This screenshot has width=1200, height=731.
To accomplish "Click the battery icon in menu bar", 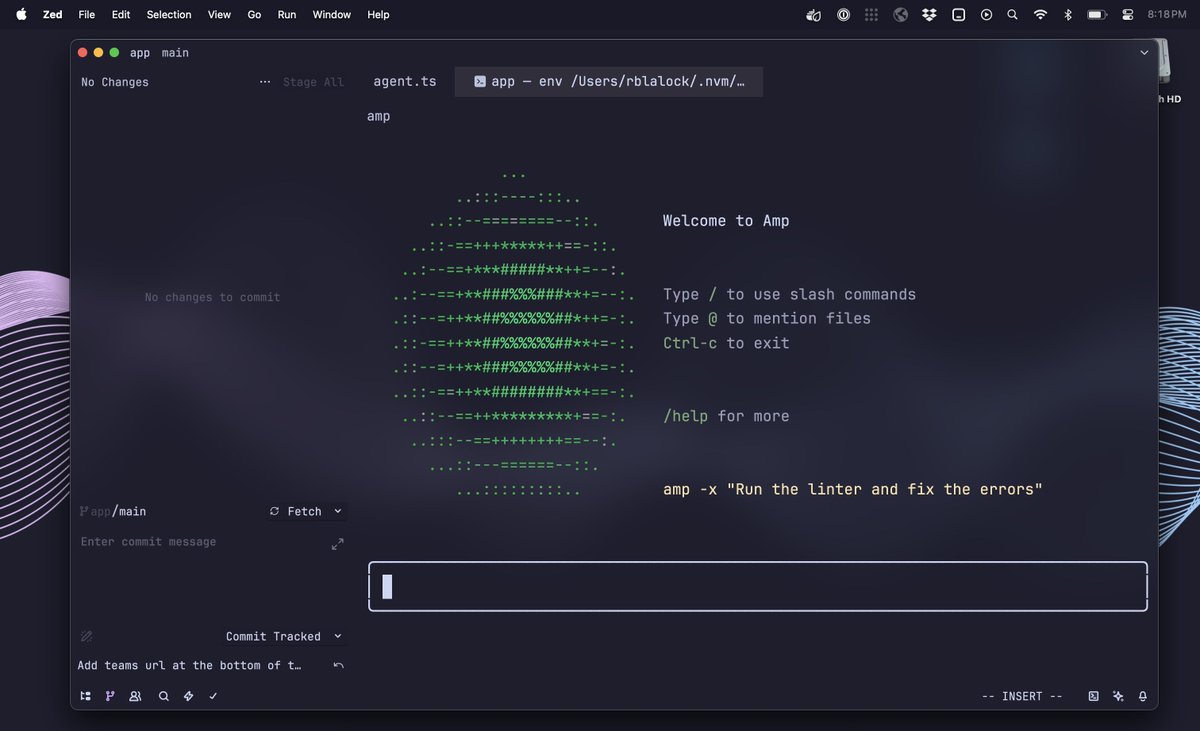I will 1096,15.
